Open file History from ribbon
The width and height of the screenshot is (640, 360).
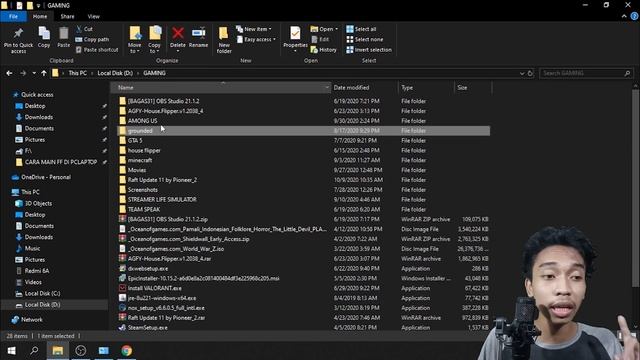(x=324, y=50)
